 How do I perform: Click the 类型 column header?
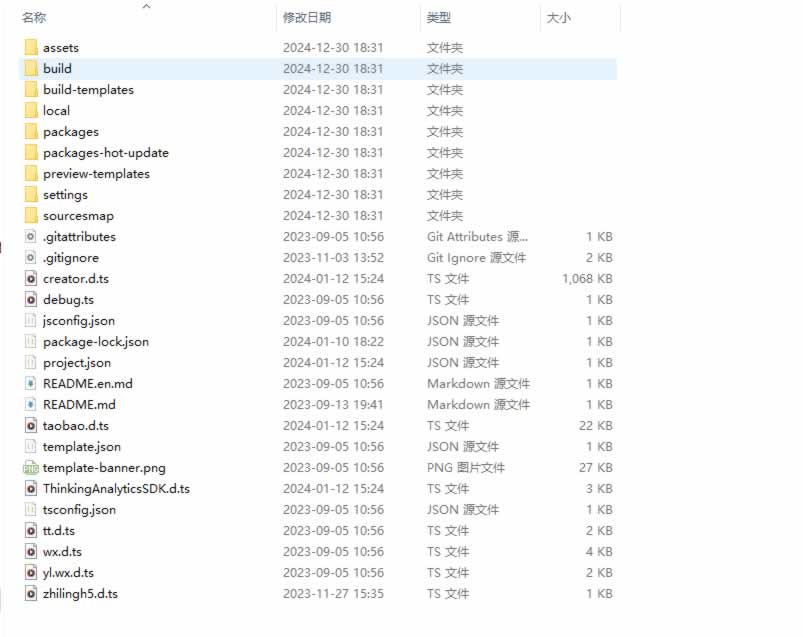[438, 18]
